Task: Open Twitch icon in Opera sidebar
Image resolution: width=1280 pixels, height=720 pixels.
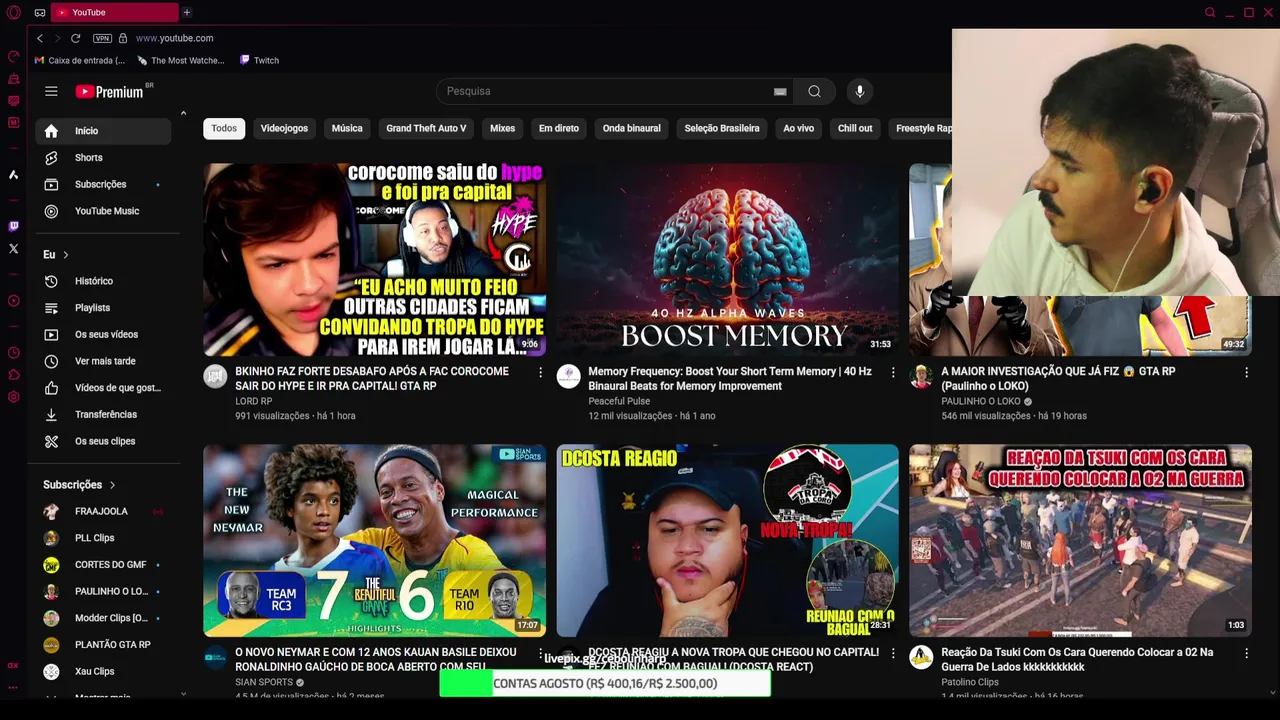Action: pyautogui.click(x=13, y=226)
